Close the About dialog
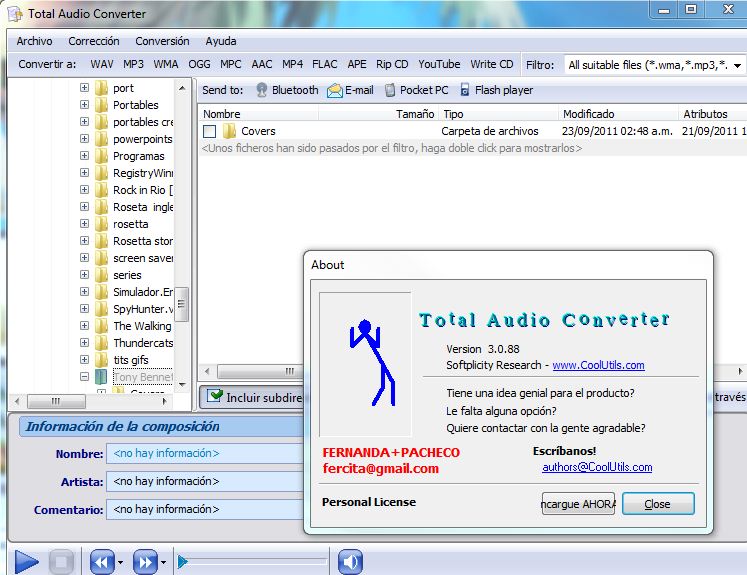This screenshot has height=575, width=747. pos(658,504)
